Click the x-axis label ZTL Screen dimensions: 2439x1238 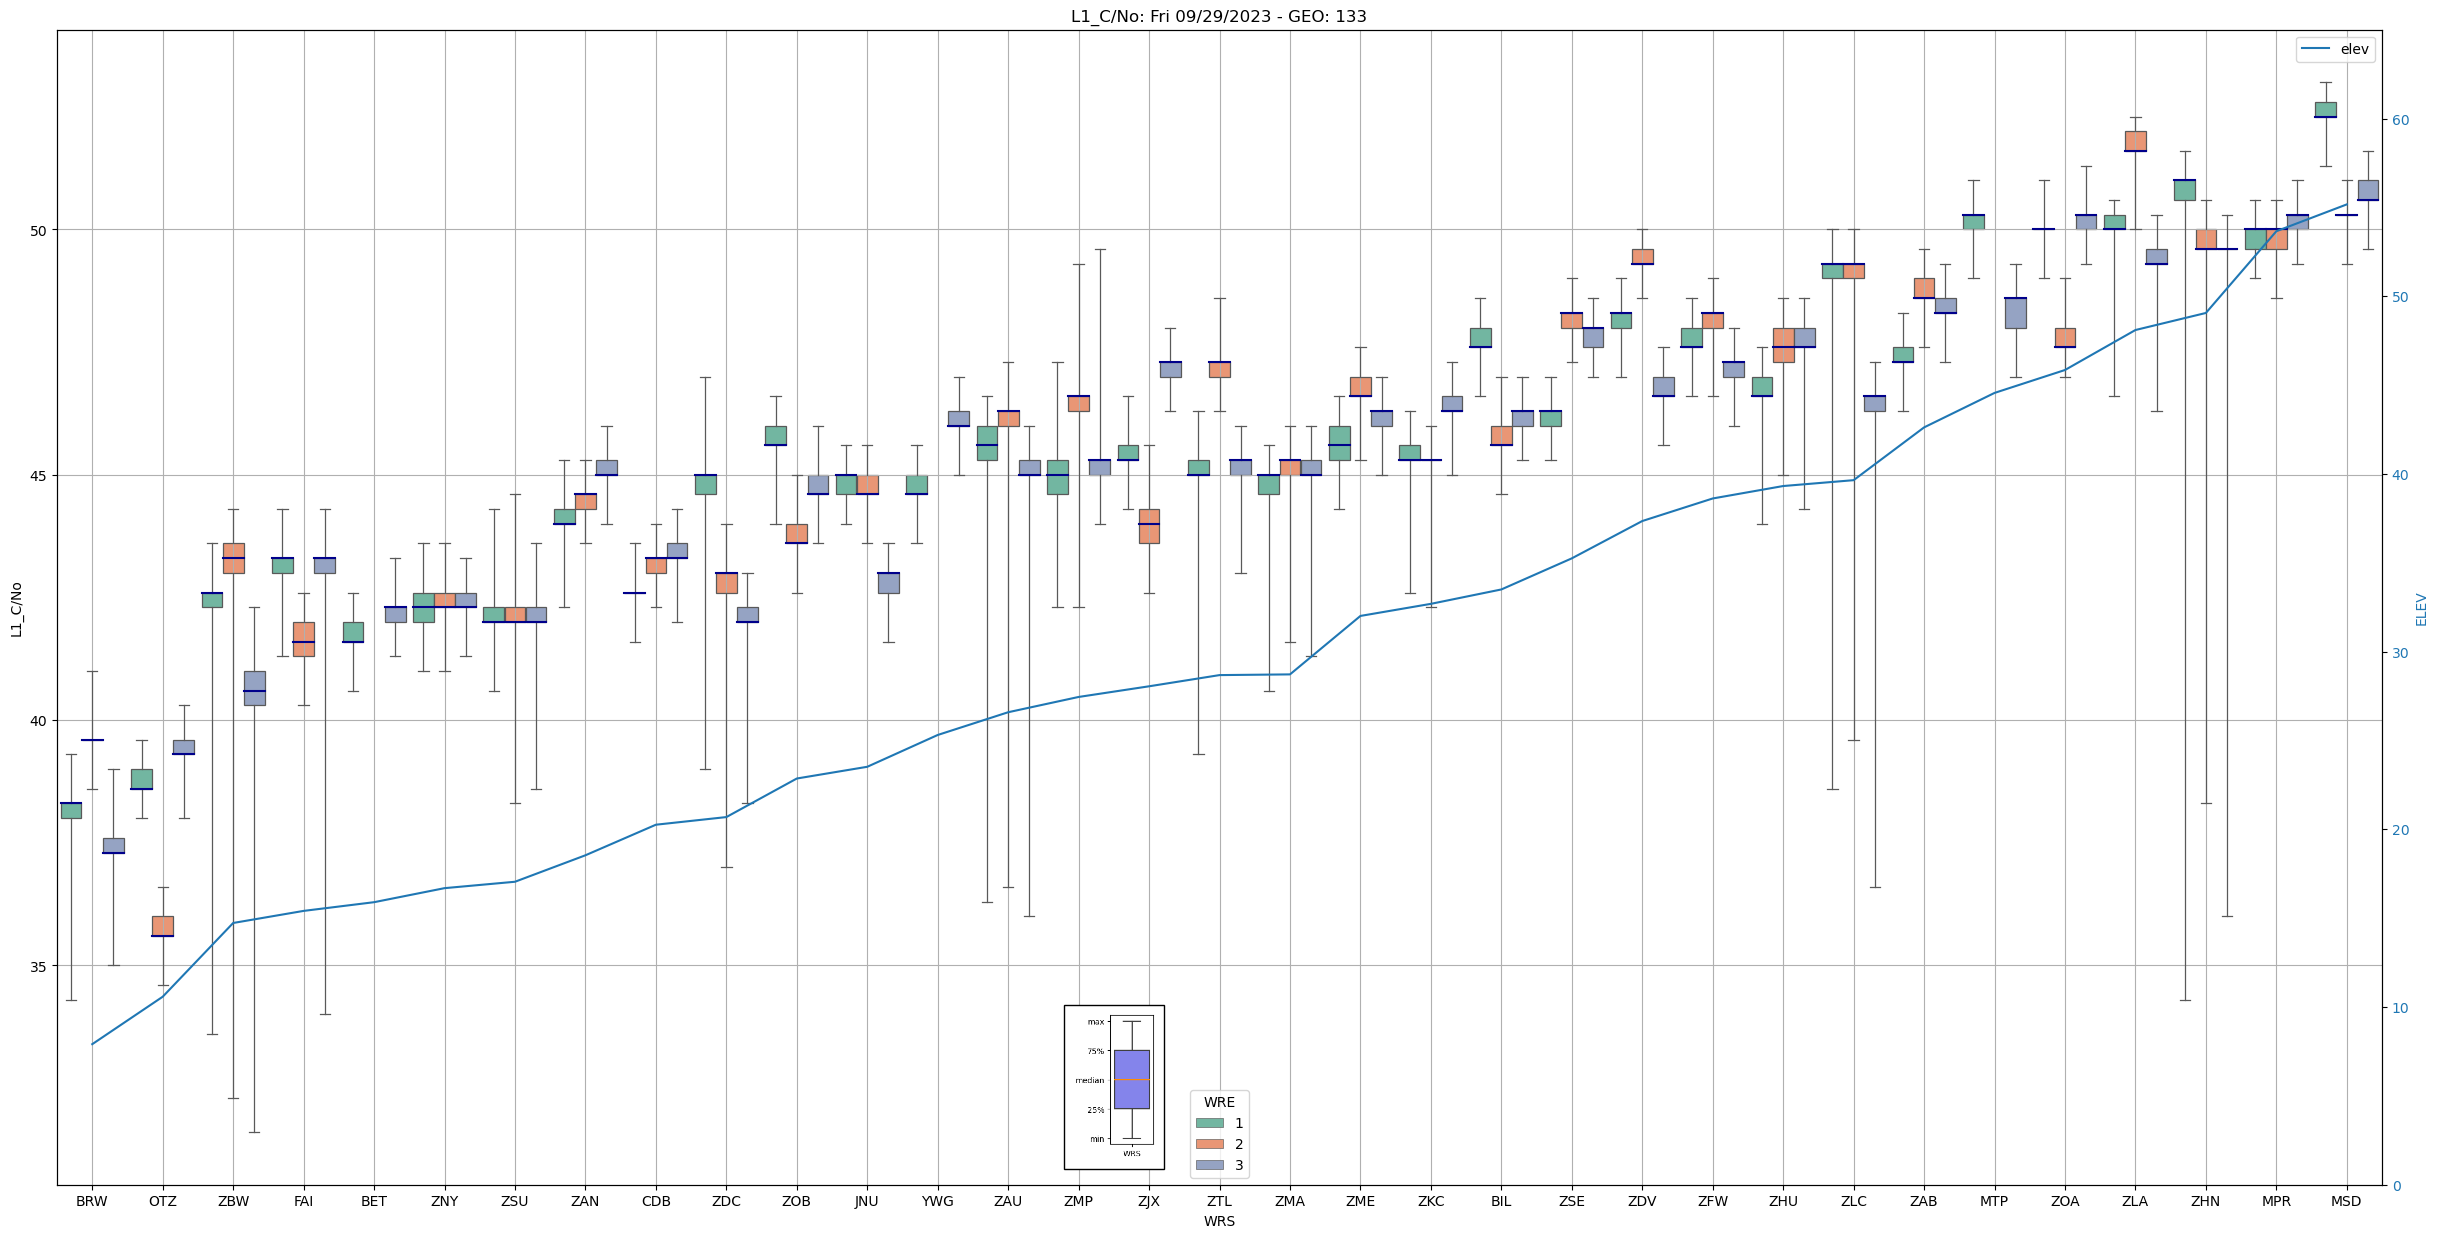coord(1219,1201)
